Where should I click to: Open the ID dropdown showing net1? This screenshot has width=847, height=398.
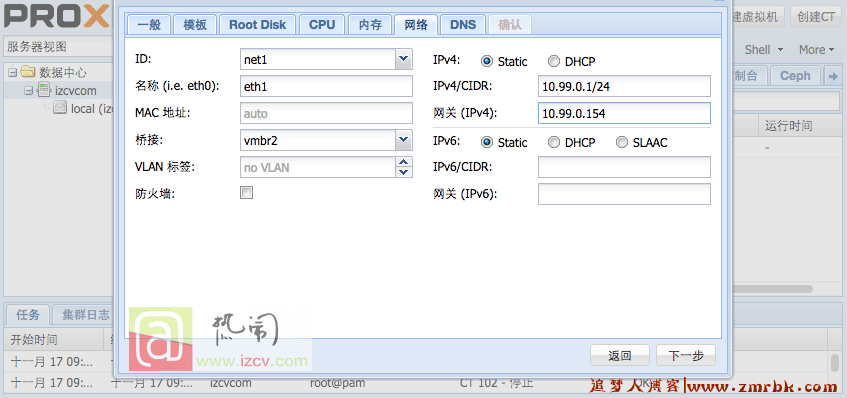click(x=404, y=59)
